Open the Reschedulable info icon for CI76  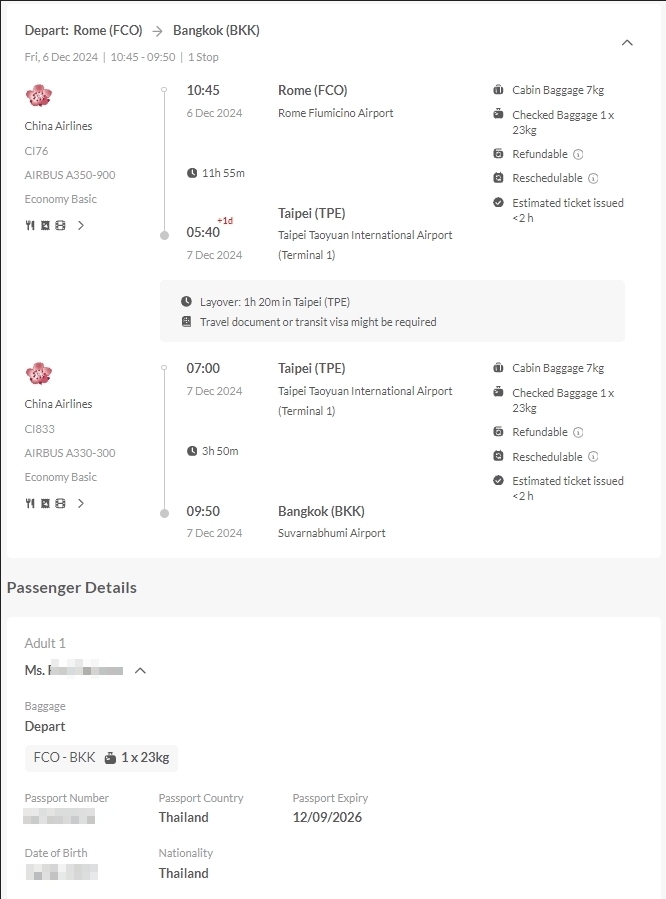[593, 178]
